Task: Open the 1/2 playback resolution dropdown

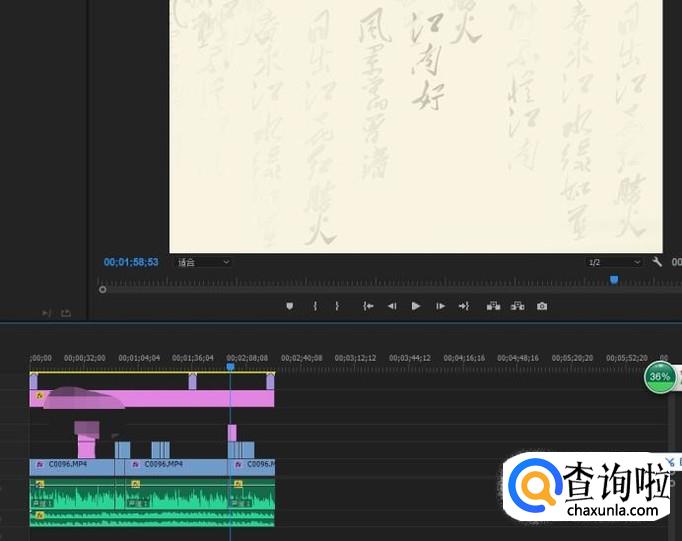Action: coord(614,262)
